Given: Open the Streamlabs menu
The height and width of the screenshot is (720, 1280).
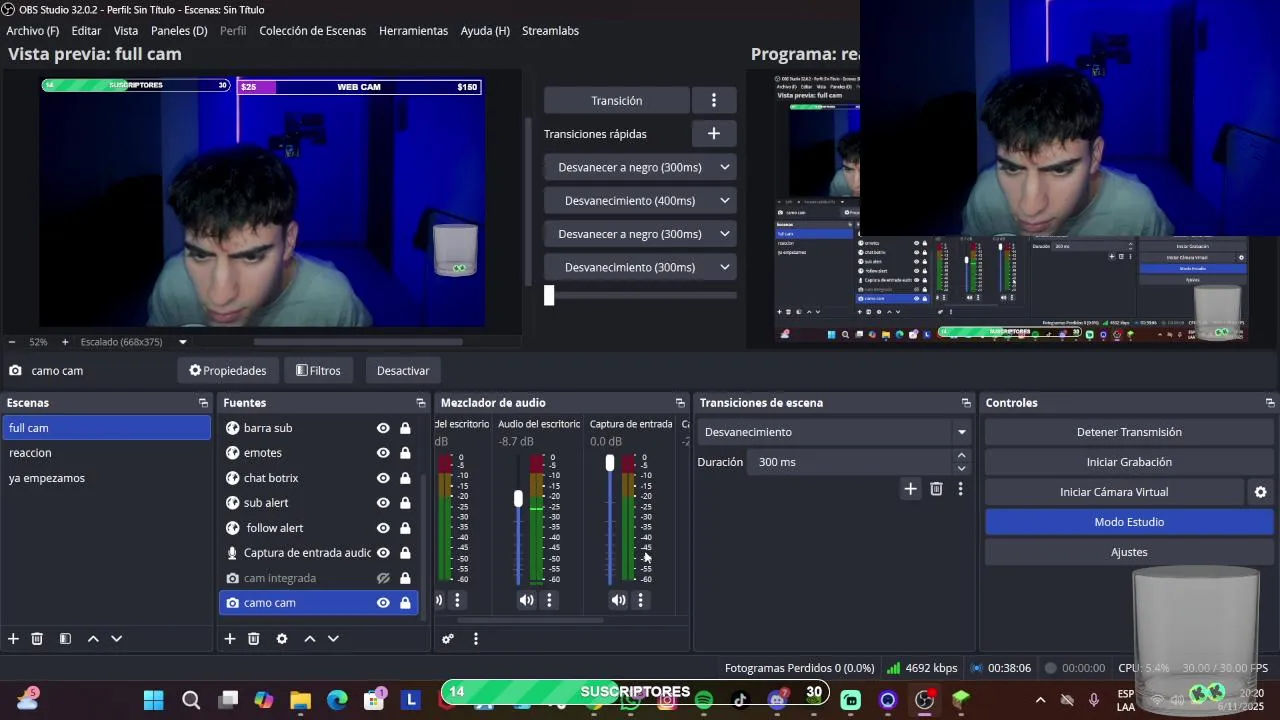Looking at the screenshot, I should click(x=550, y=31).
